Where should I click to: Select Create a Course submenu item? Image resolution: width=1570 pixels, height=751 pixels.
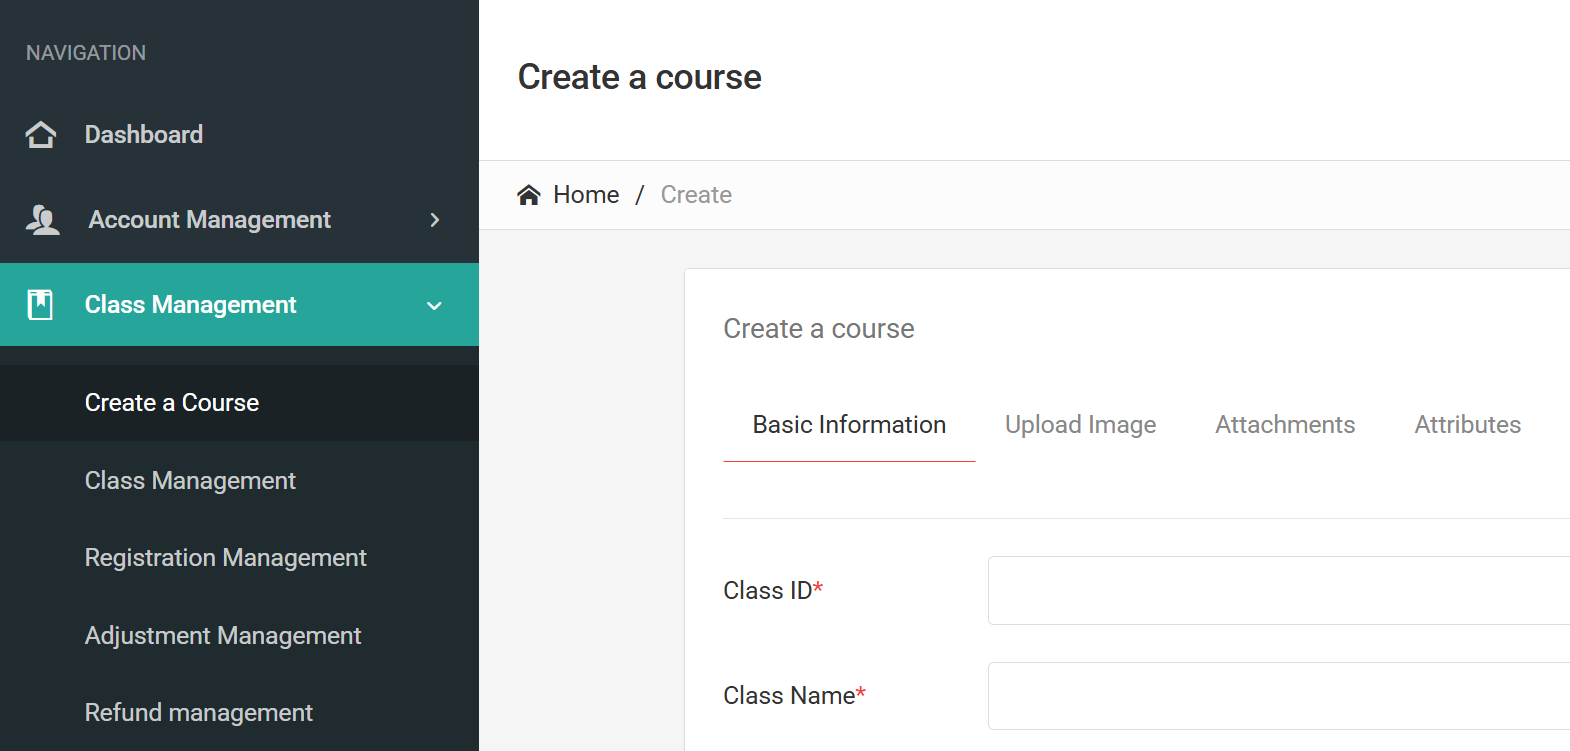(x=172, y=403)
